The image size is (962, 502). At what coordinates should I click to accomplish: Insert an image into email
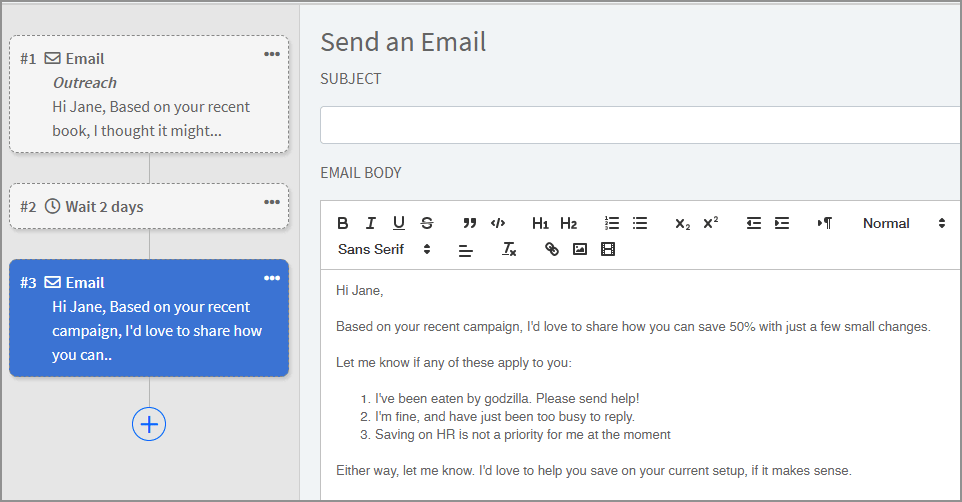click(x=579, y=249)
